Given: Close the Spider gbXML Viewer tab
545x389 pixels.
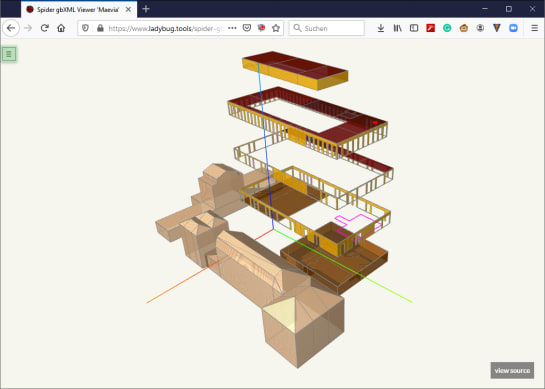Looking at the screenshot, I should [129, 9].
